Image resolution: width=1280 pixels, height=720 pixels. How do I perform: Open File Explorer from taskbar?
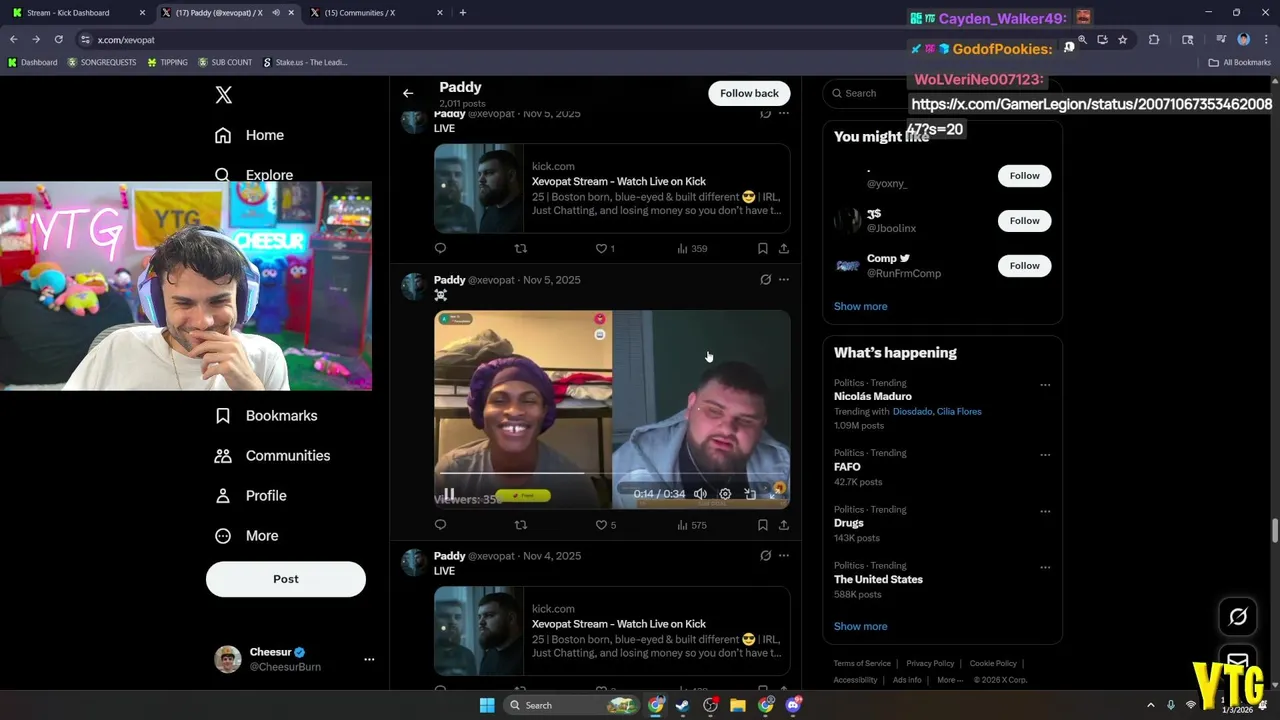(738, 705)
